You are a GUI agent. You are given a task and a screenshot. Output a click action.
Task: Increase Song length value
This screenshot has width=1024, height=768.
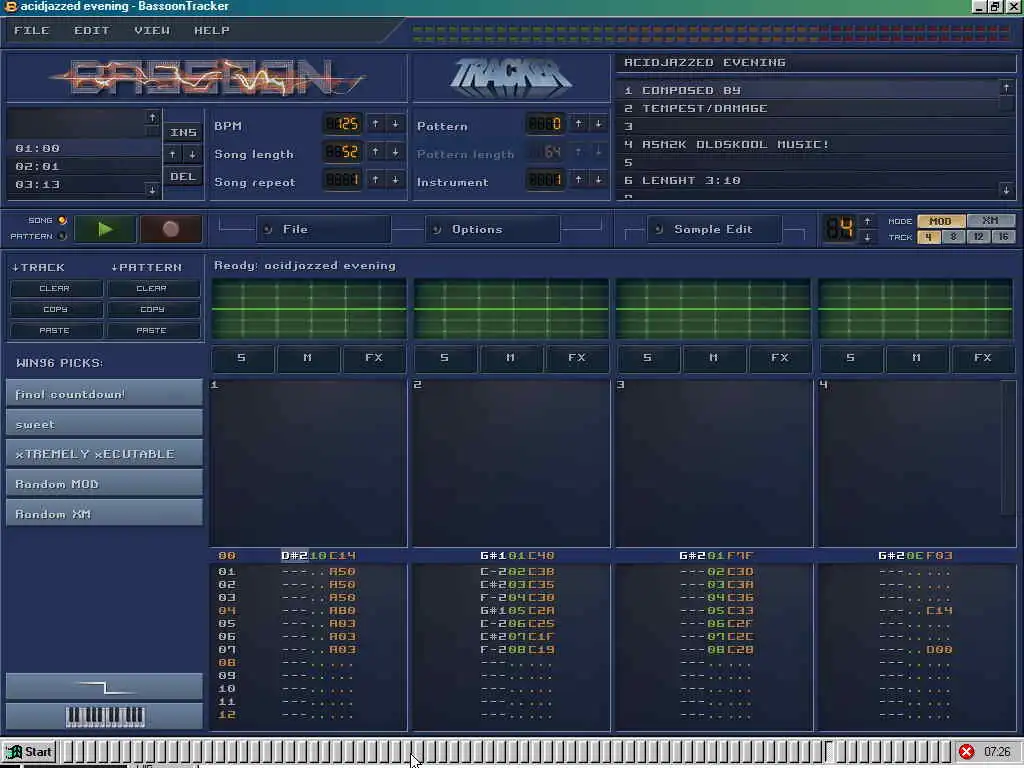pyautogui.click(x=376, y=152)
